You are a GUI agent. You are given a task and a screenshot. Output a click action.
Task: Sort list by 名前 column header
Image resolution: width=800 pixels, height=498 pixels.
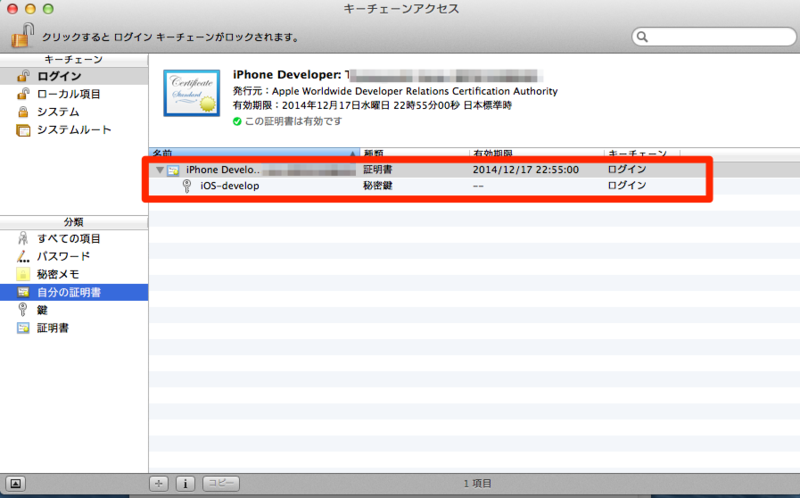pos(255,153)
